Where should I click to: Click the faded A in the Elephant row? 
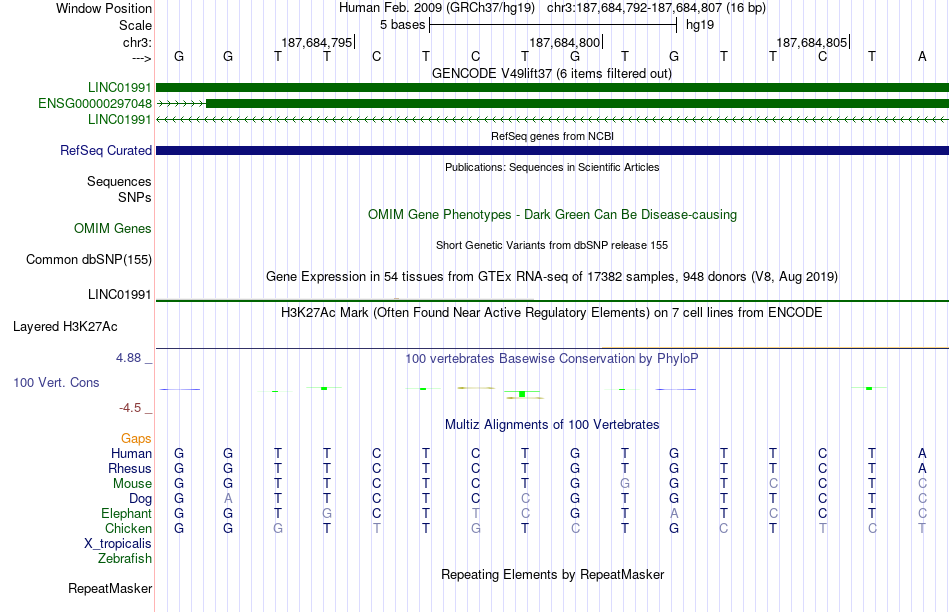674,514
